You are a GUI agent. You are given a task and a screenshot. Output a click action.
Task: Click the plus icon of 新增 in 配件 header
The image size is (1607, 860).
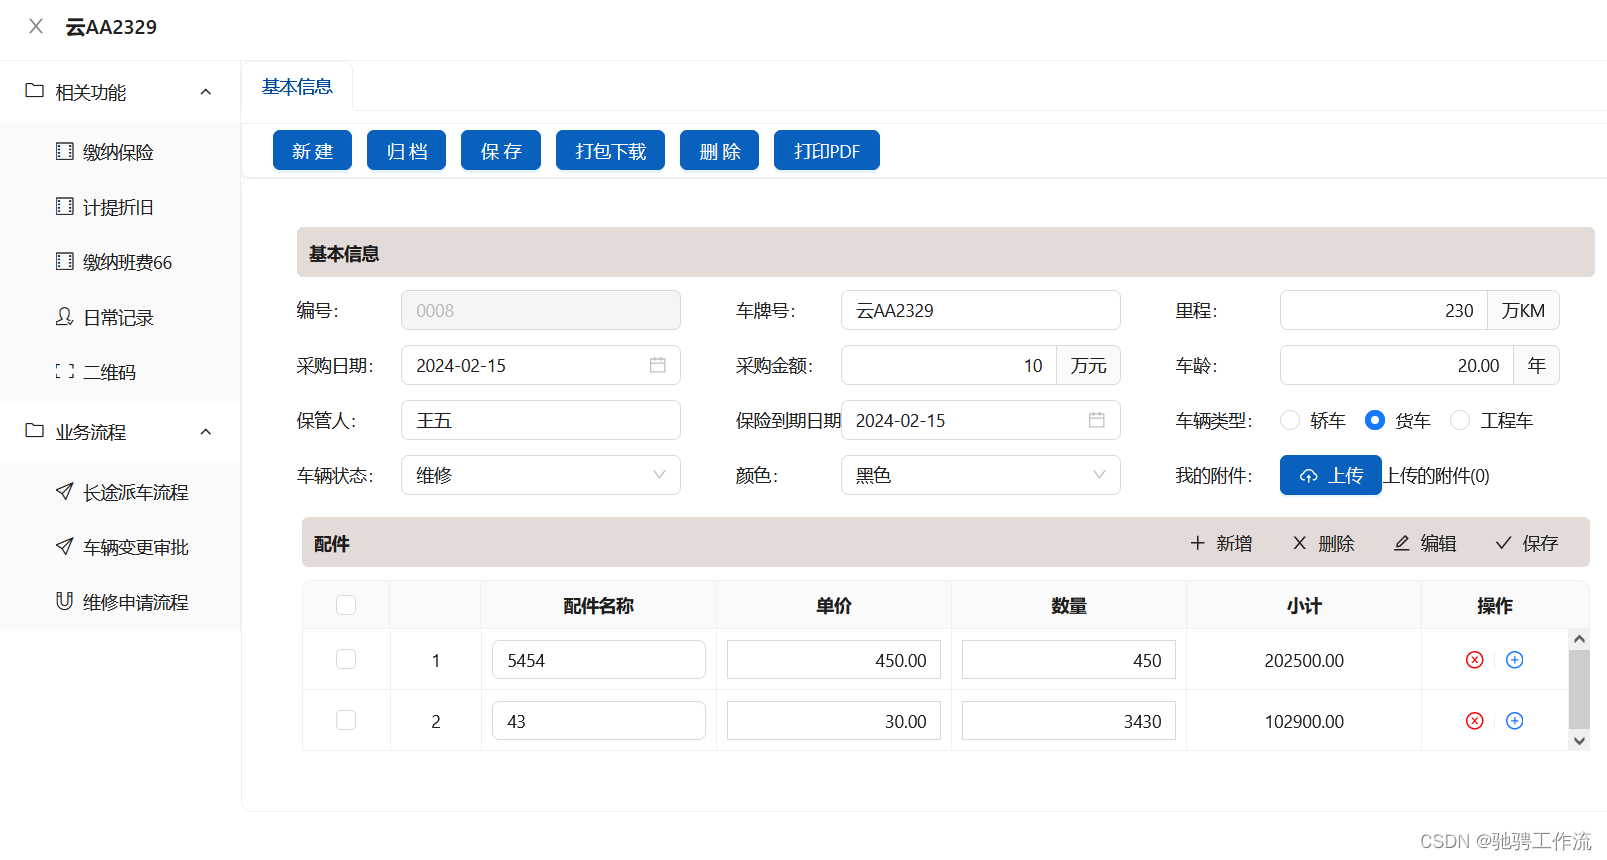pos(1197,543)
